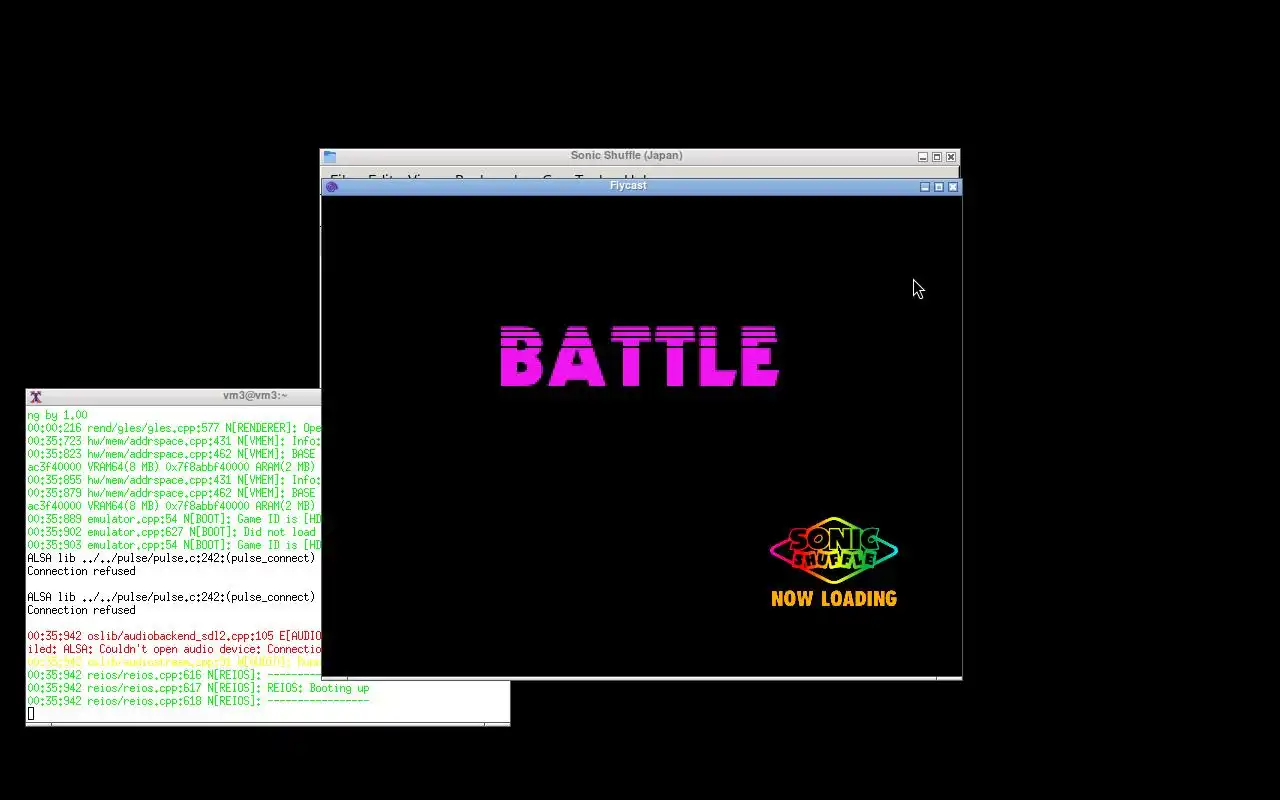Close the Flycast window
Viewport: 1280px width, 800px height.
click(x=953, y=187)
